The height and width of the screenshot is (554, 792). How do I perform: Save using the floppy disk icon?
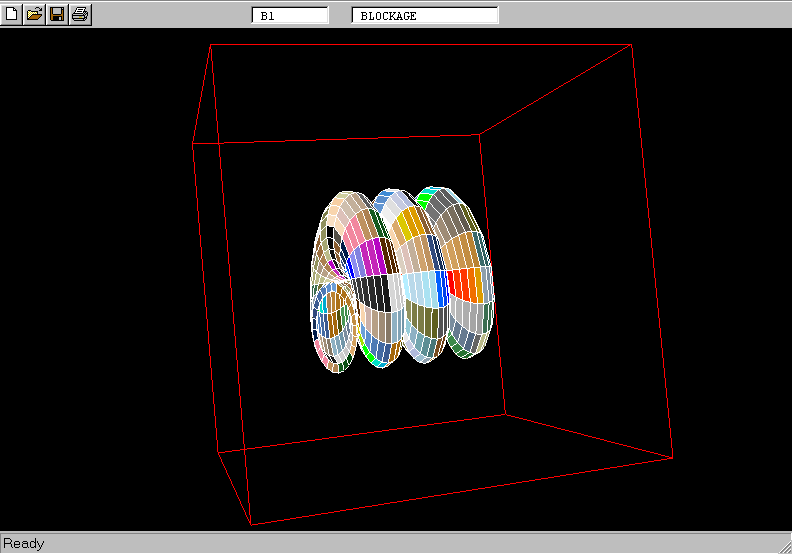click(57, 14)
